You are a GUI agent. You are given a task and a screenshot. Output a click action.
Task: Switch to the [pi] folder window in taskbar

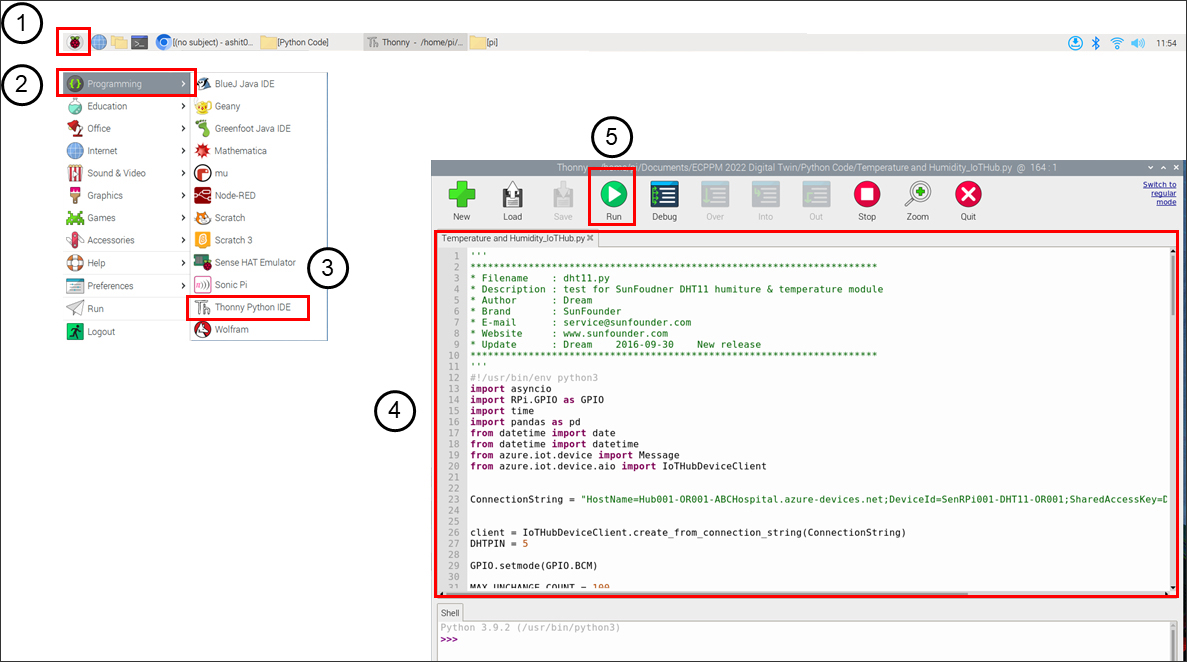coord(484,42)
